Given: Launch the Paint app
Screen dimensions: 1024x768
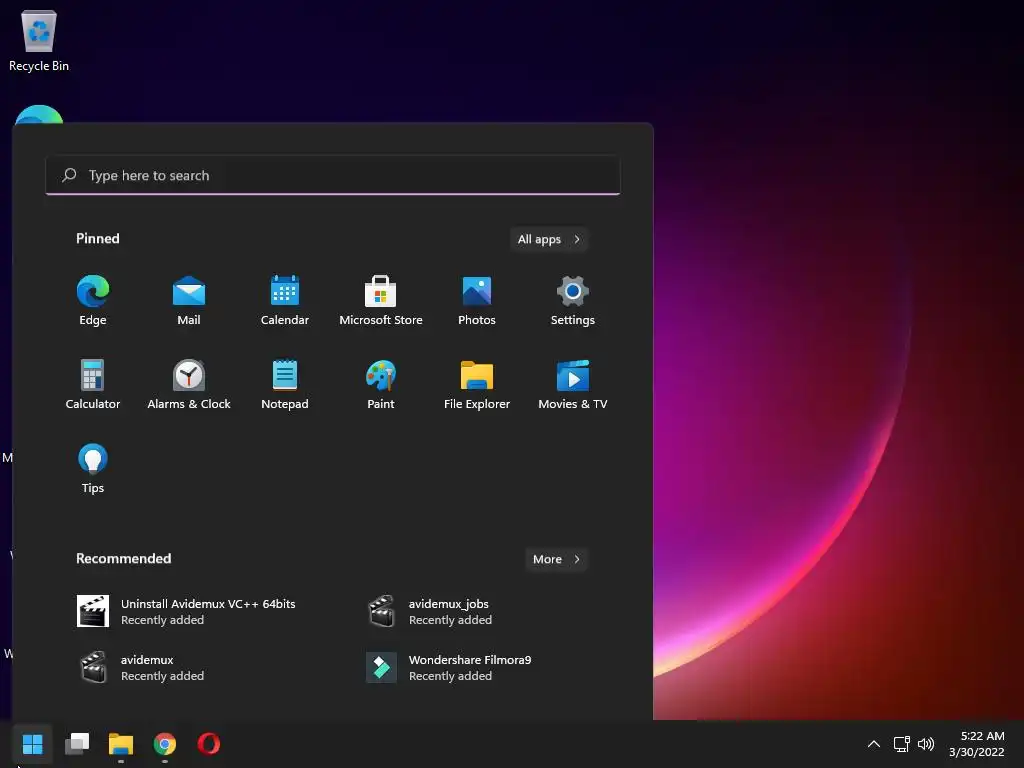Looking at the screenshot, I should (x=381, y=385).
